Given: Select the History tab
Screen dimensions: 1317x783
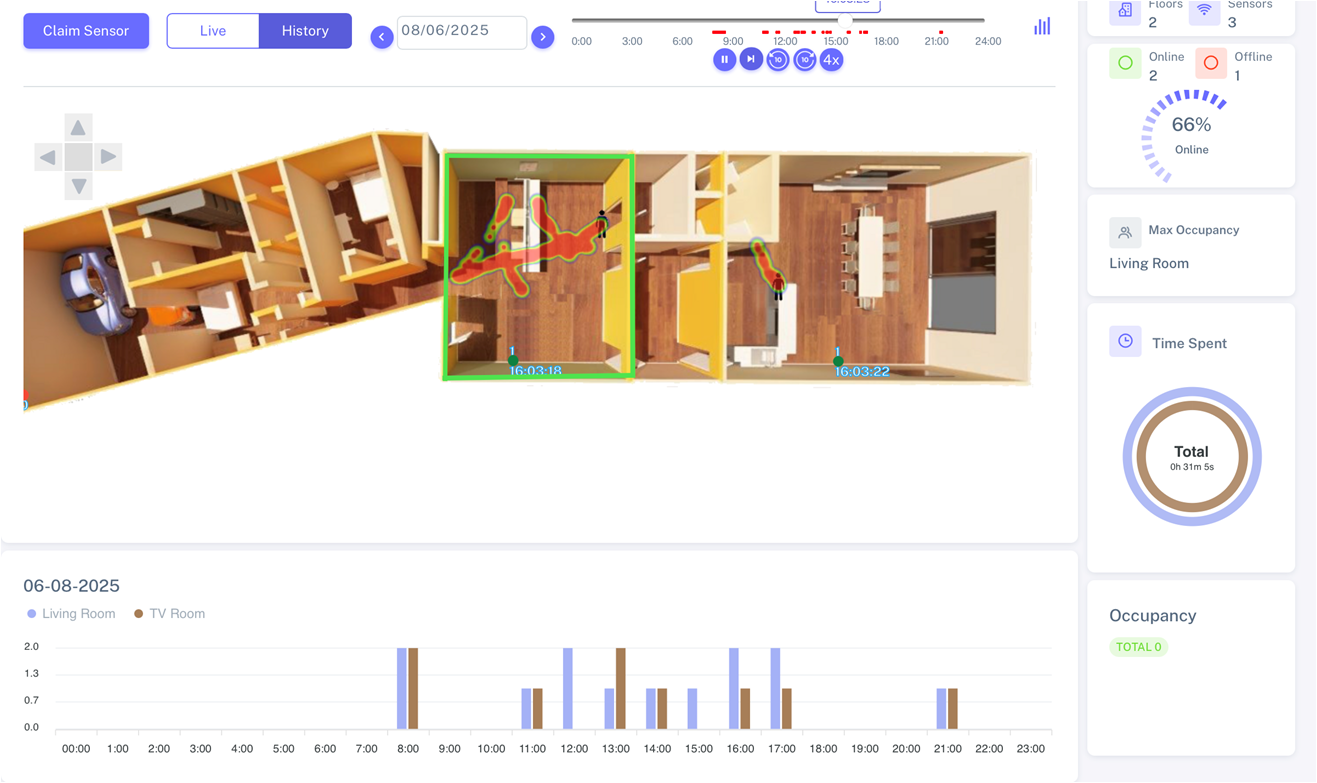Looking at the screenshot, I should [x=305, y=31].
